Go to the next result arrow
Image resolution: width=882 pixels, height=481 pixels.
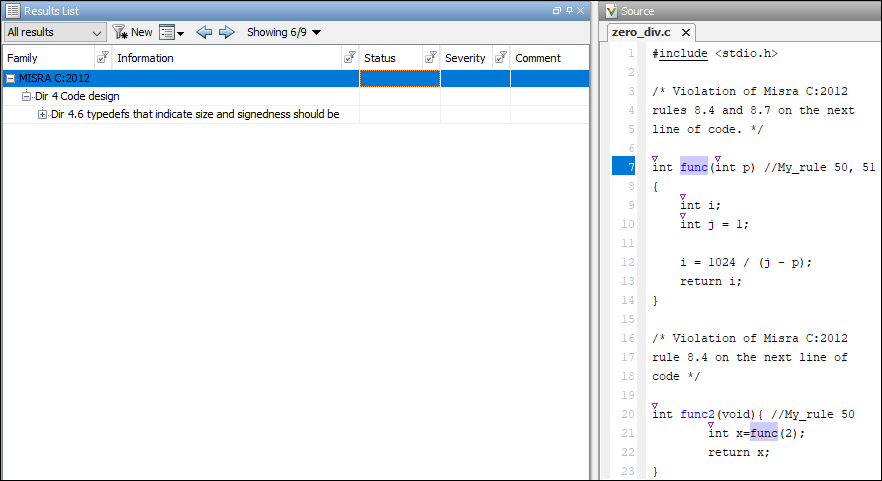pyautogui.click(x=226, y=32)
